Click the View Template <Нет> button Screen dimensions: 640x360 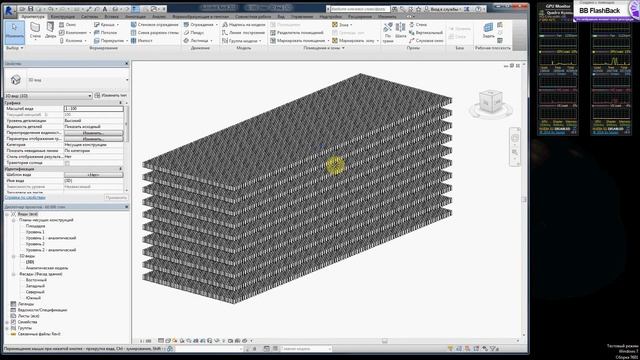point(93,175)
